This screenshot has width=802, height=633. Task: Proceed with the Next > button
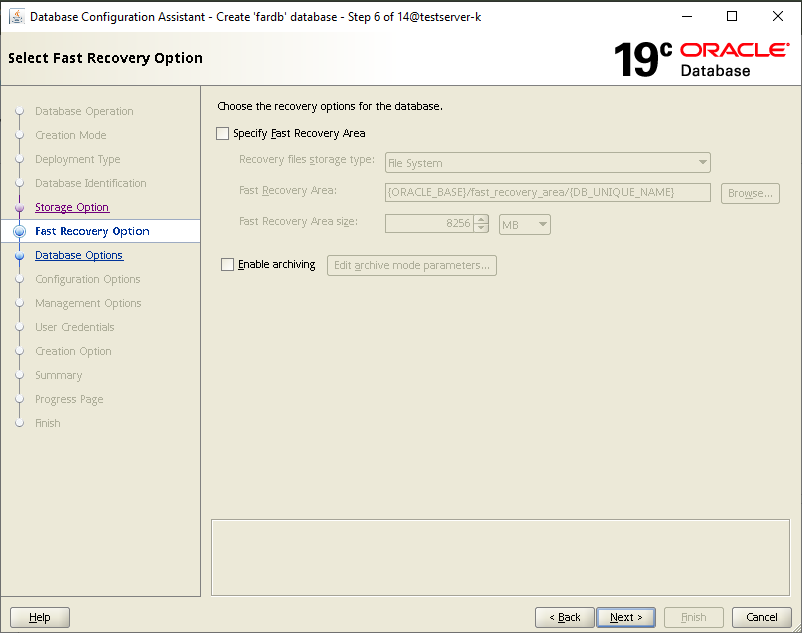coord(626,617)
